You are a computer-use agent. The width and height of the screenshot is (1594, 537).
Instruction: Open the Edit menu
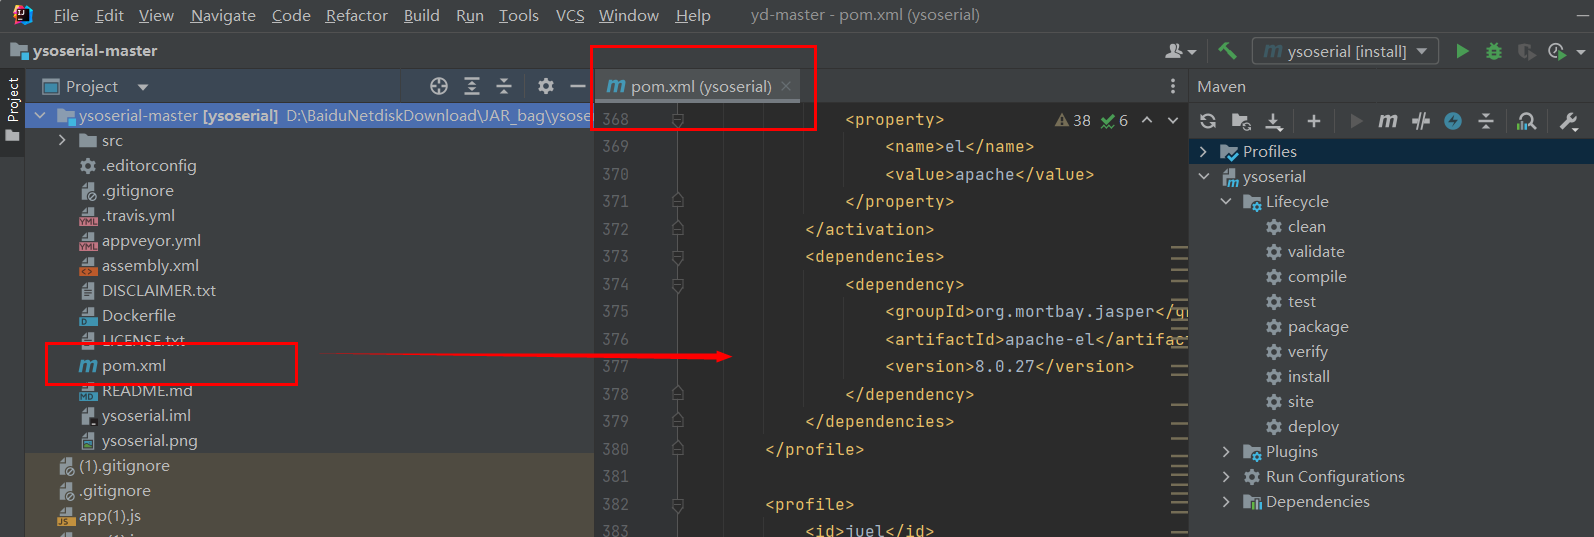point(110,15)
